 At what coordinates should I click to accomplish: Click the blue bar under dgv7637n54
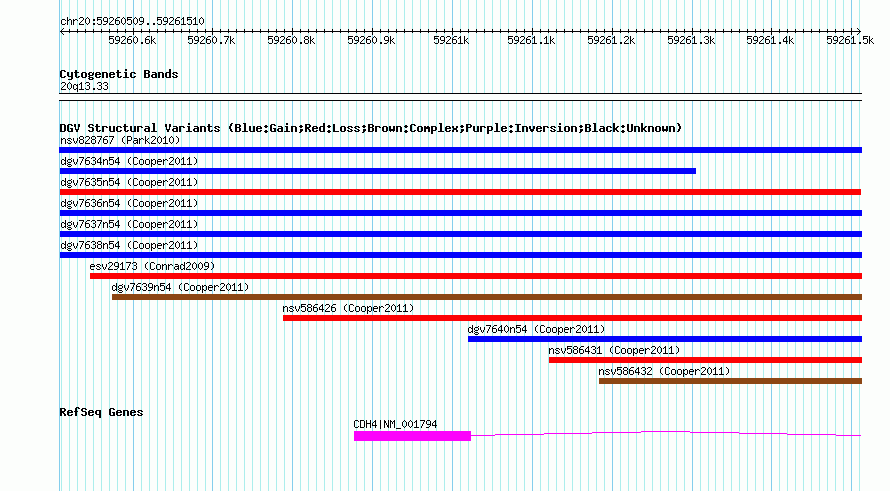[x=460, y=234]
